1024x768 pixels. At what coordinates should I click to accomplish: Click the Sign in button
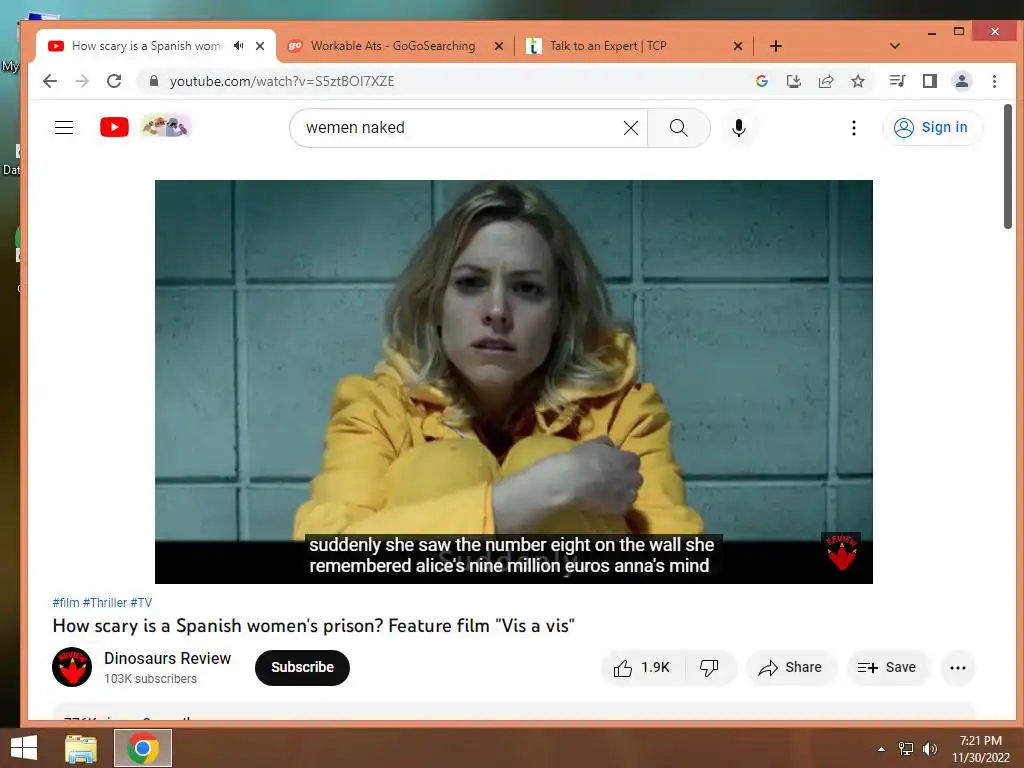931,127
